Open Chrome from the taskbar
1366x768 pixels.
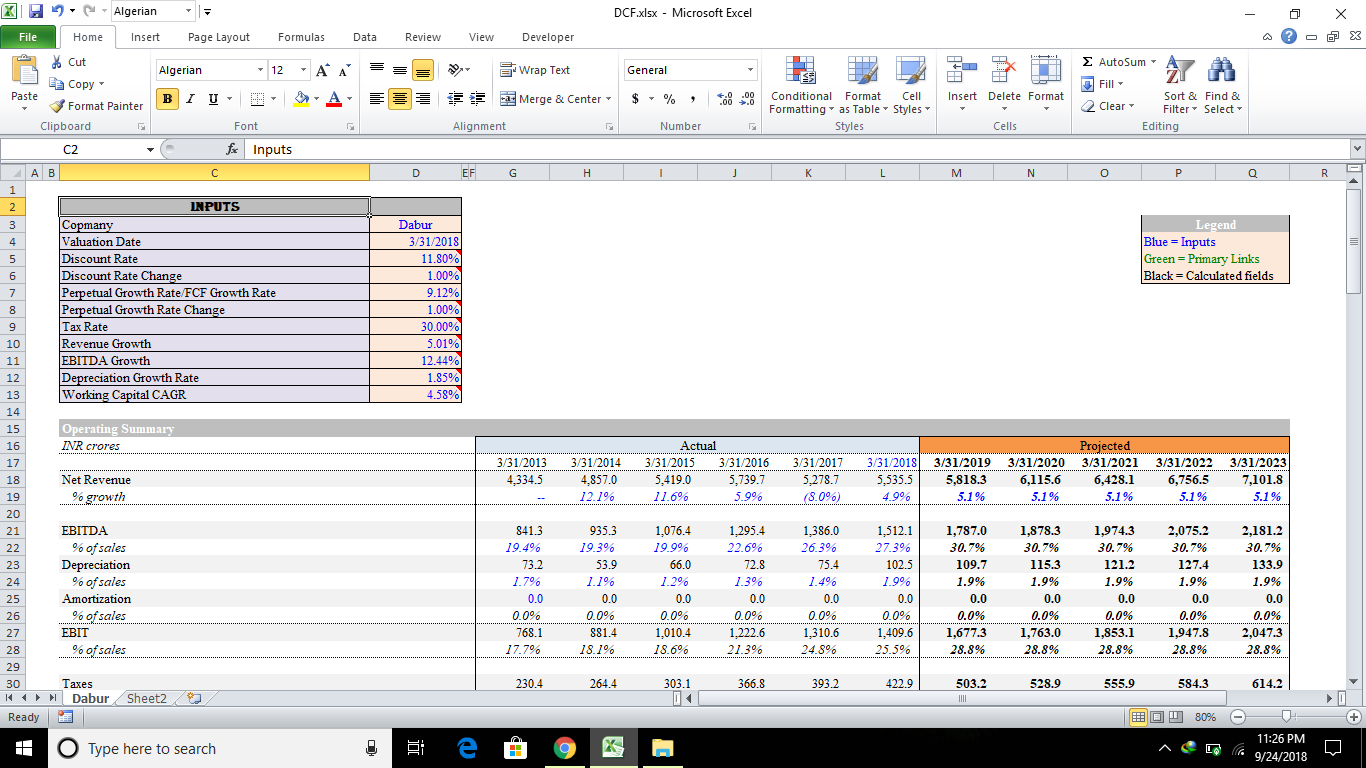tap(564, 748)
